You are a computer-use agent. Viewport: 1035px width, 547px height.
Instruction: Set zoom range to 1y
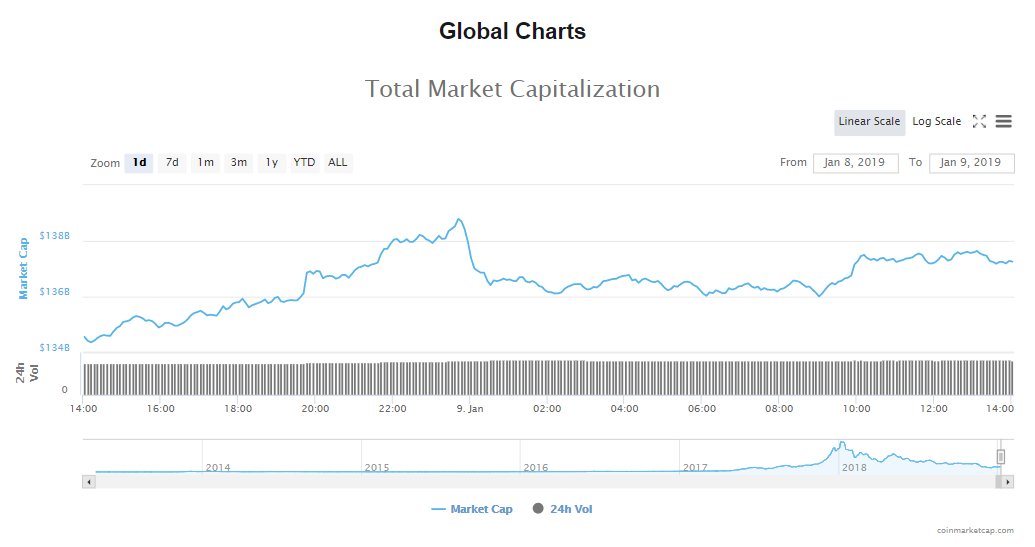pos(271,163)
